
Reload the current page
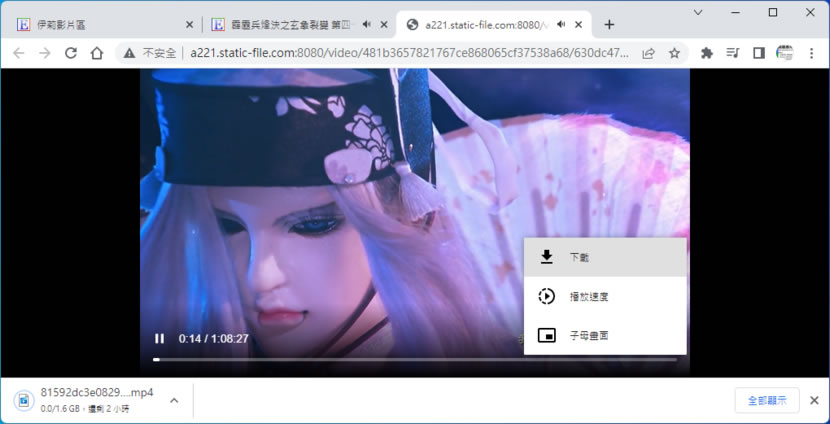click(70, 53)
